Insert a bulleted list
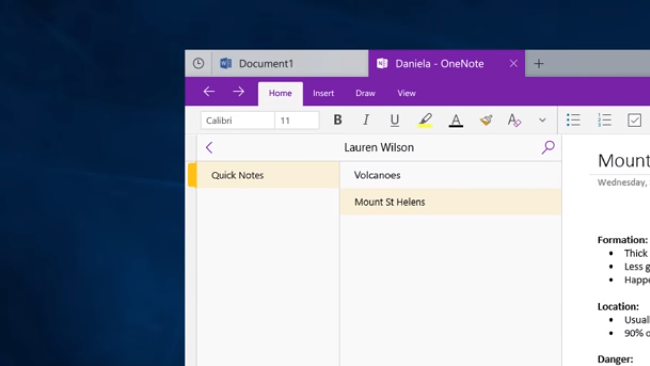Screen dimensions: 650x366 [573, 120]
